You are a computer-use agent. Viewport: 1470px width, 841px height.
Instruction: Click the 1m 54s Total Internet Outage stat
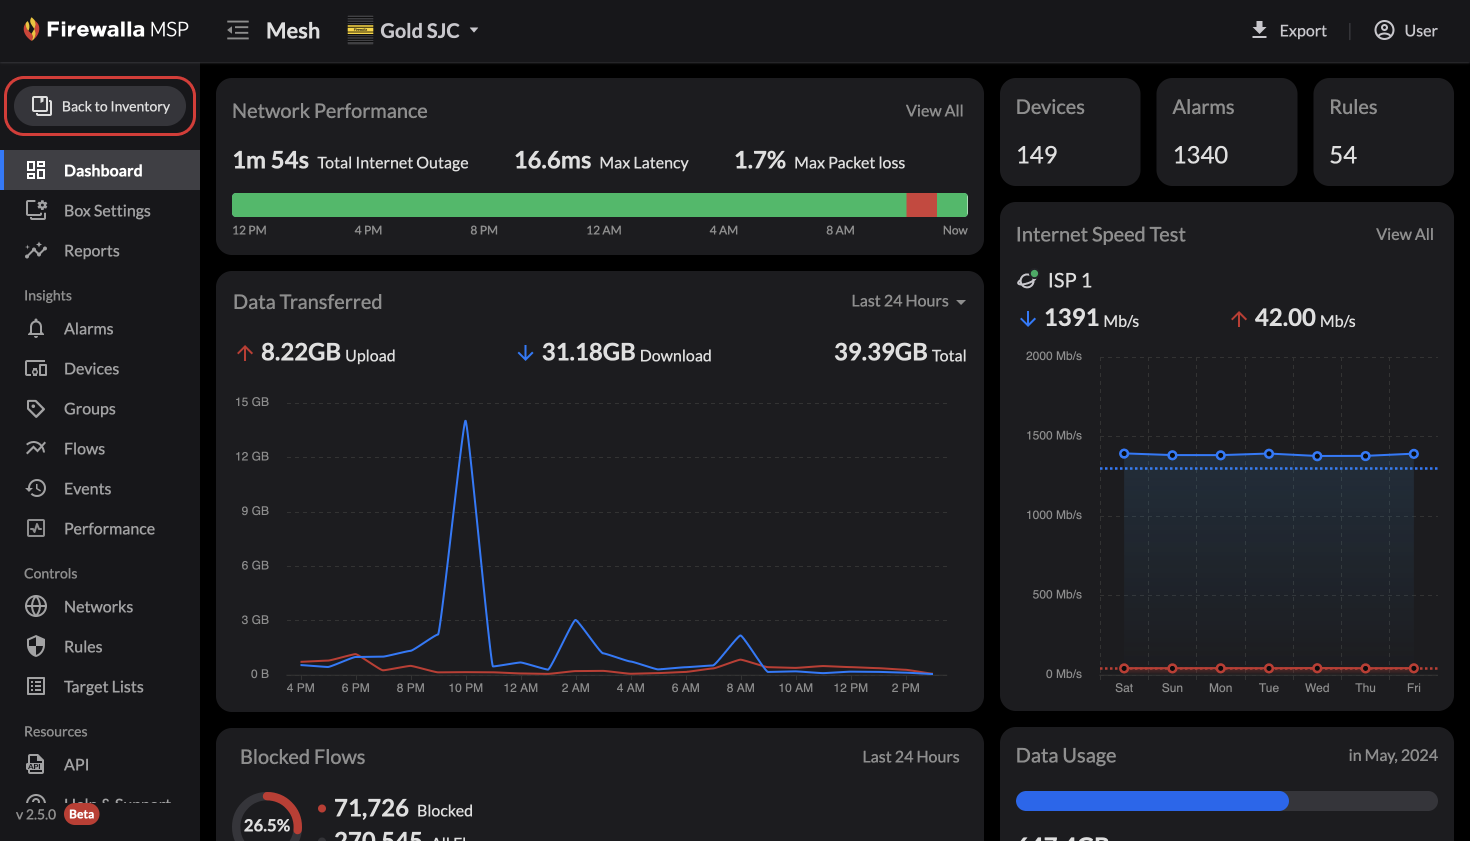(x=350, y=161)
